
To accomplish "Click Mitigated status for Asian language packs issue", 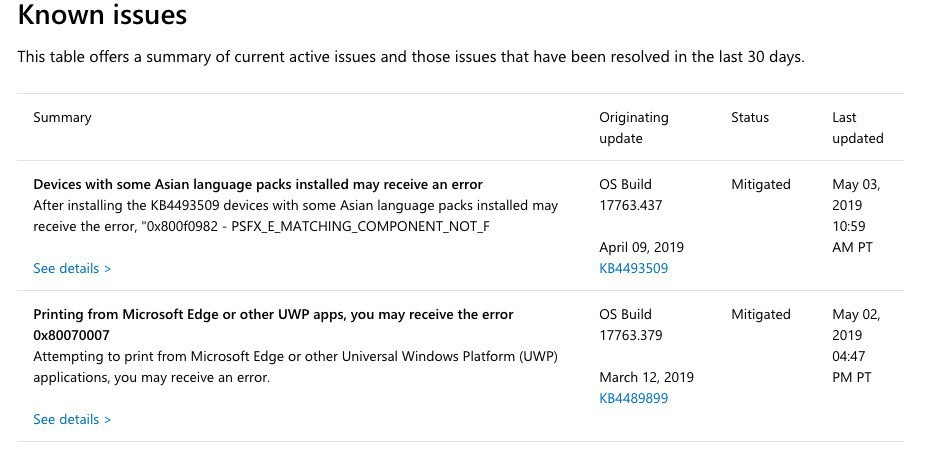I will (760, 184).
